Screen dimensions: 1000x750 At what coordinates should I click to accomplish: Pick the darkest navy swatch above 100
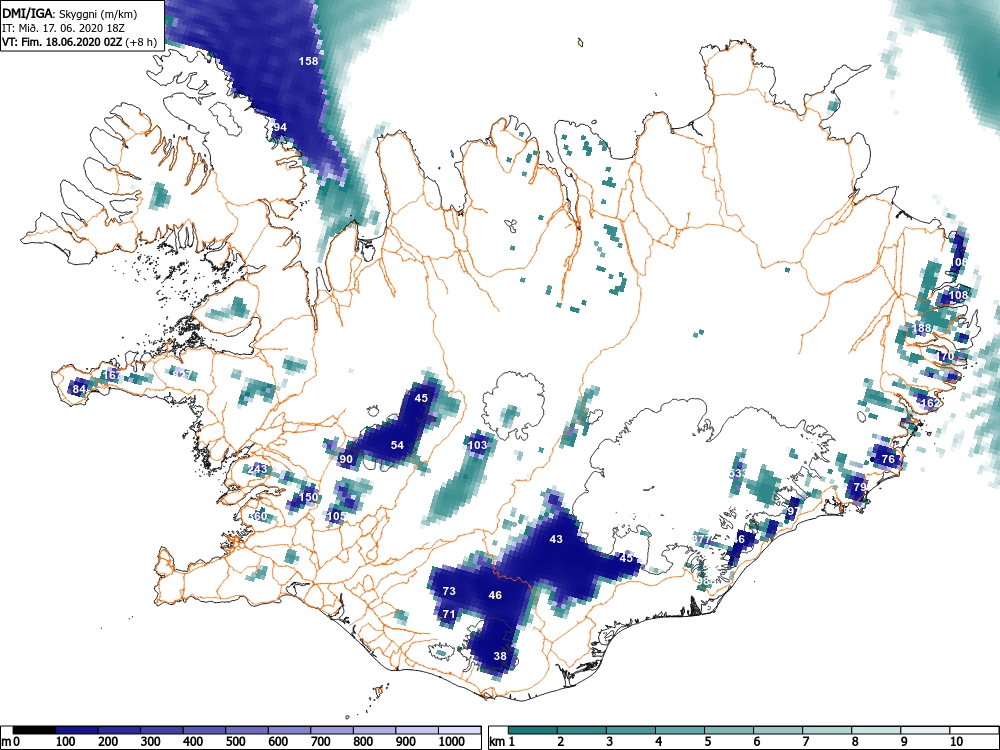pos(77,730)
